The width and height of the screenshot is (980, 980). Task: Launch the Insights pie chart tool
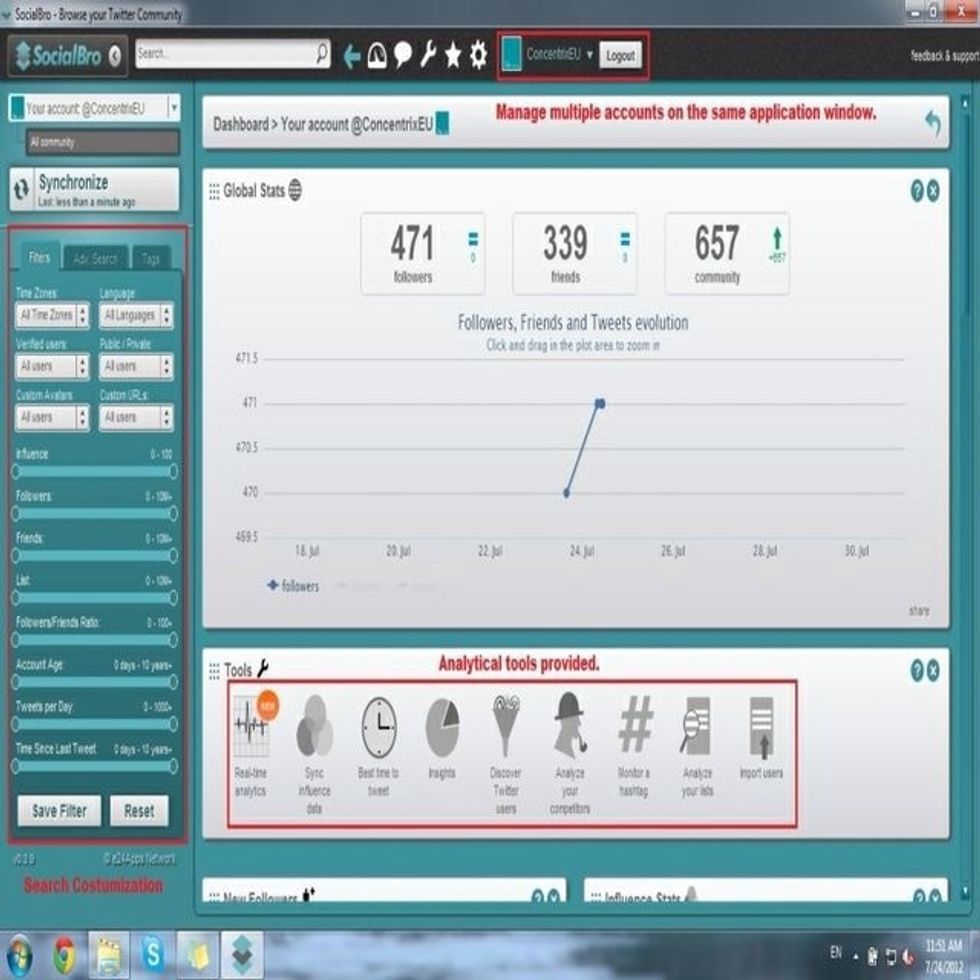coord(442,728)
